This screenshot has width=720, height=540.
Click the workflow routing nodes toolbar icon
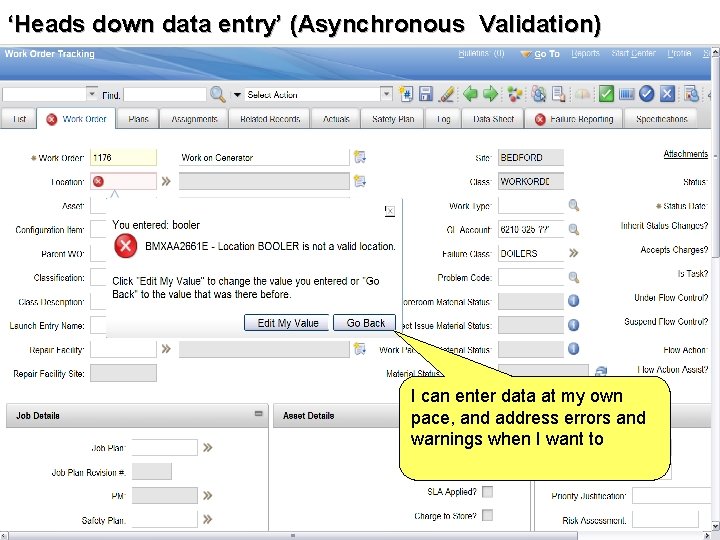[x=514, y=95]
